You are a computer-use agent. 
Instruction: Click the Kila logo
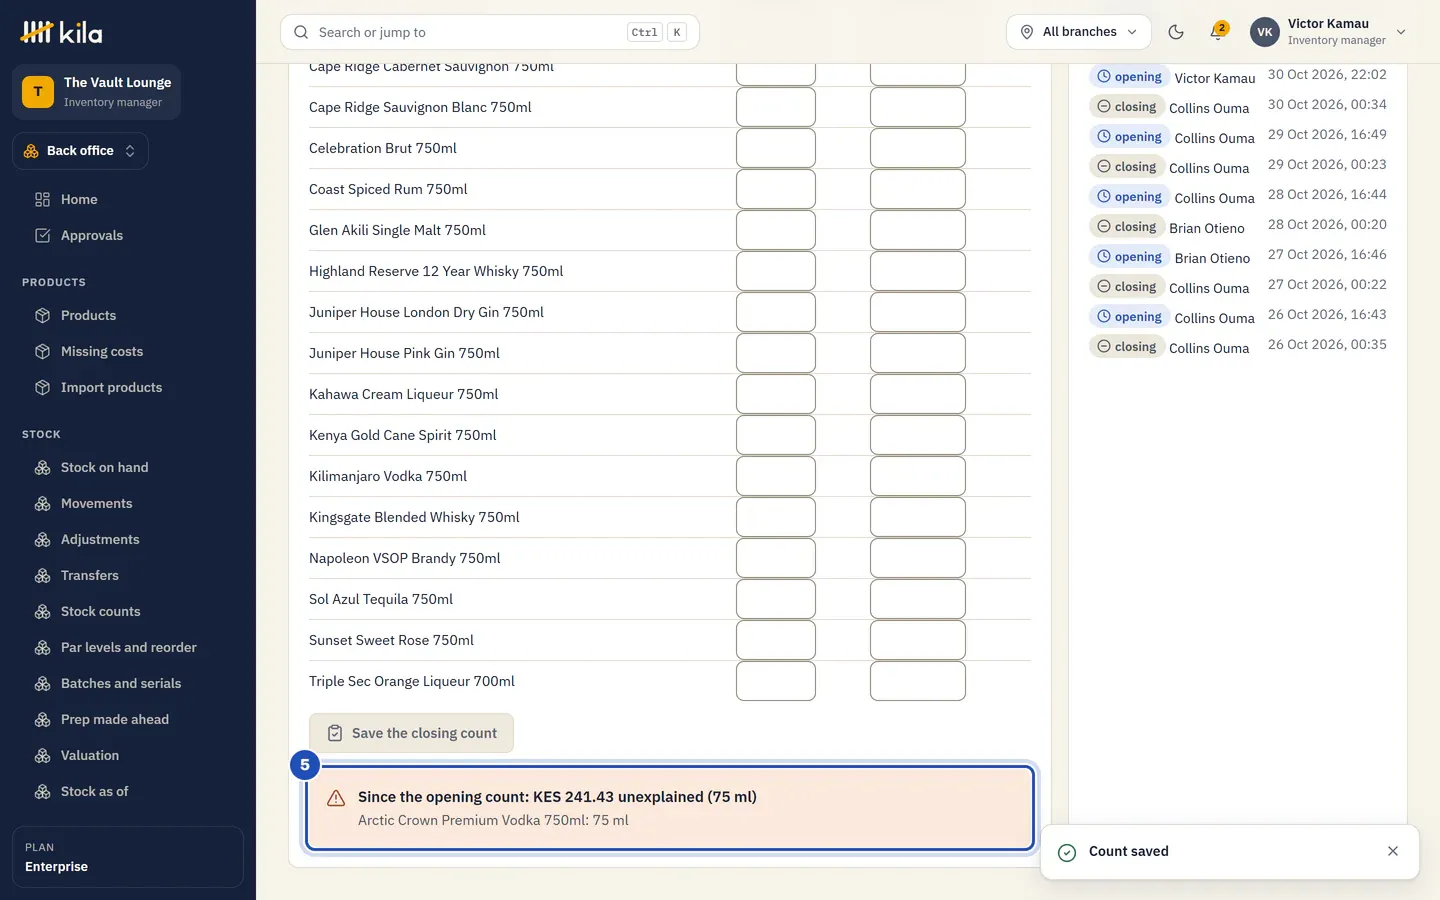(x=61, y=32)
